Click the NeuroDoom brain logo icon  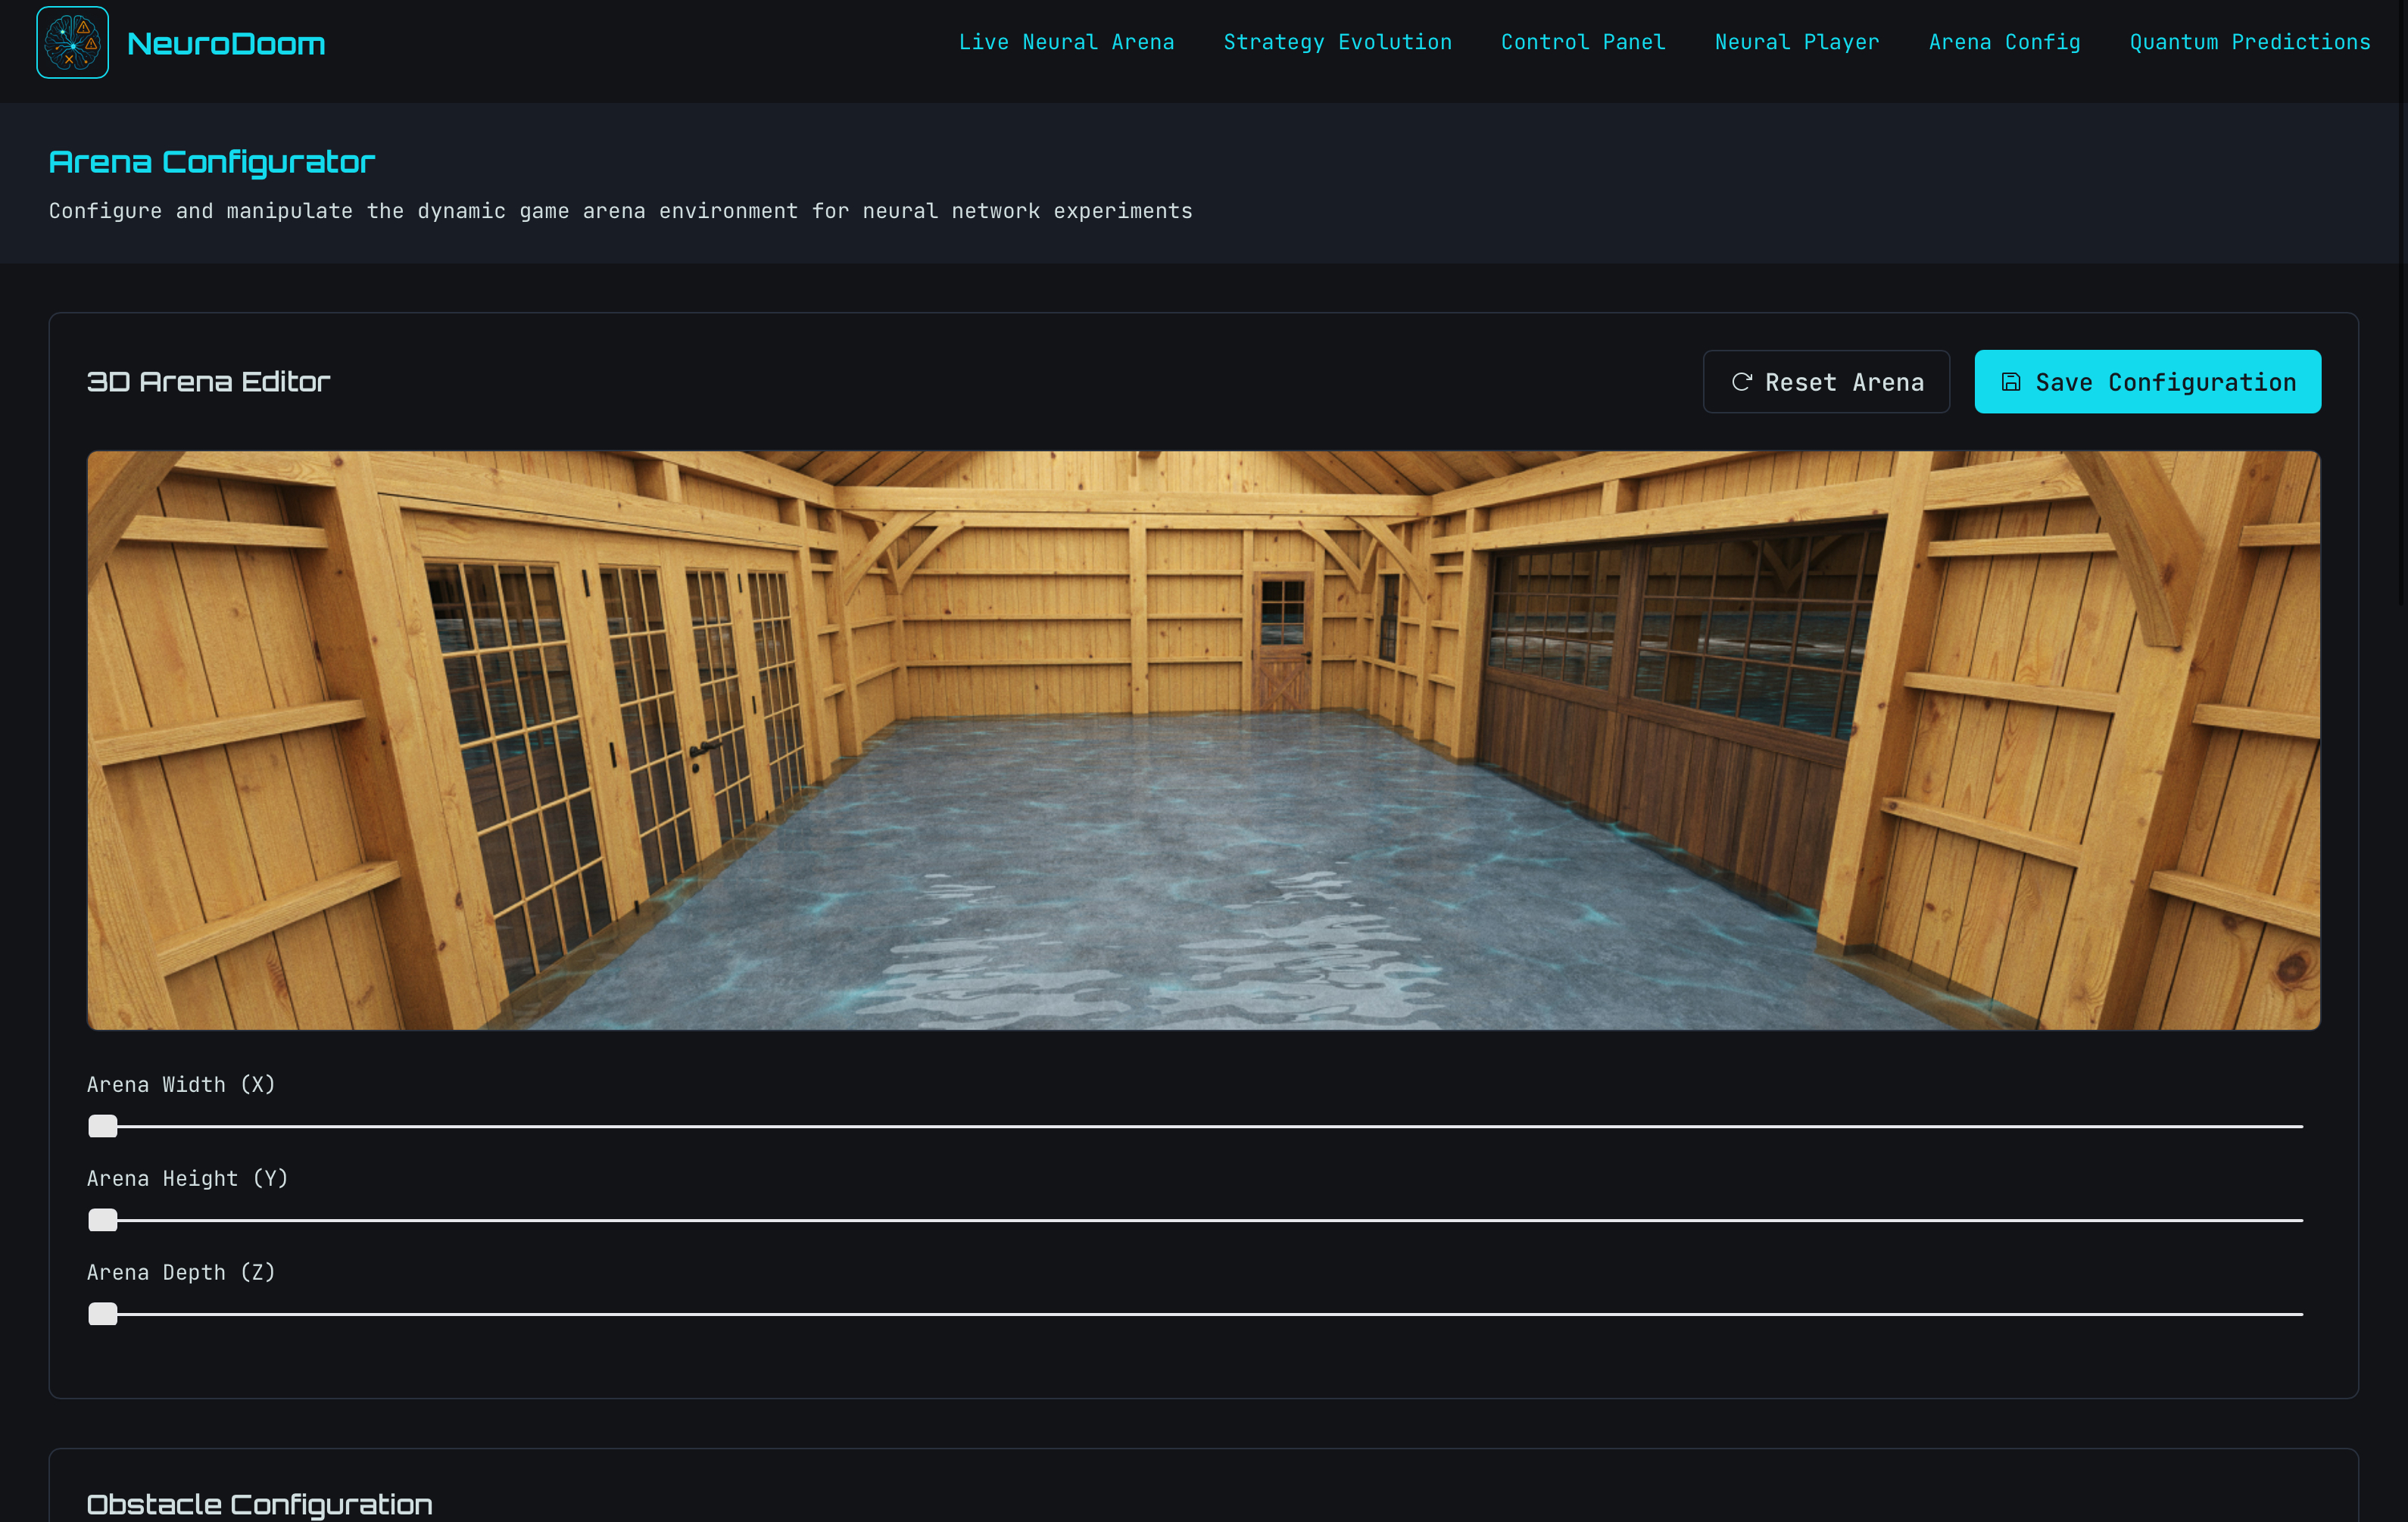click(72, 42)
